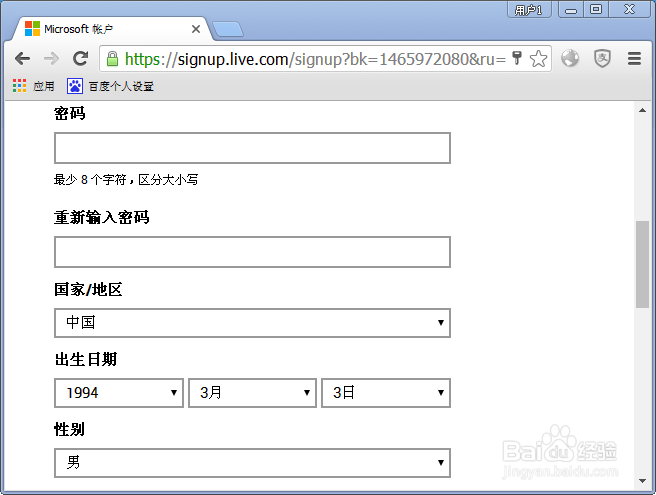Image resolution: width=656 pixels, height=495 pixels.
Task: Click the scrollbar down arrow
Action: (642, 481)
